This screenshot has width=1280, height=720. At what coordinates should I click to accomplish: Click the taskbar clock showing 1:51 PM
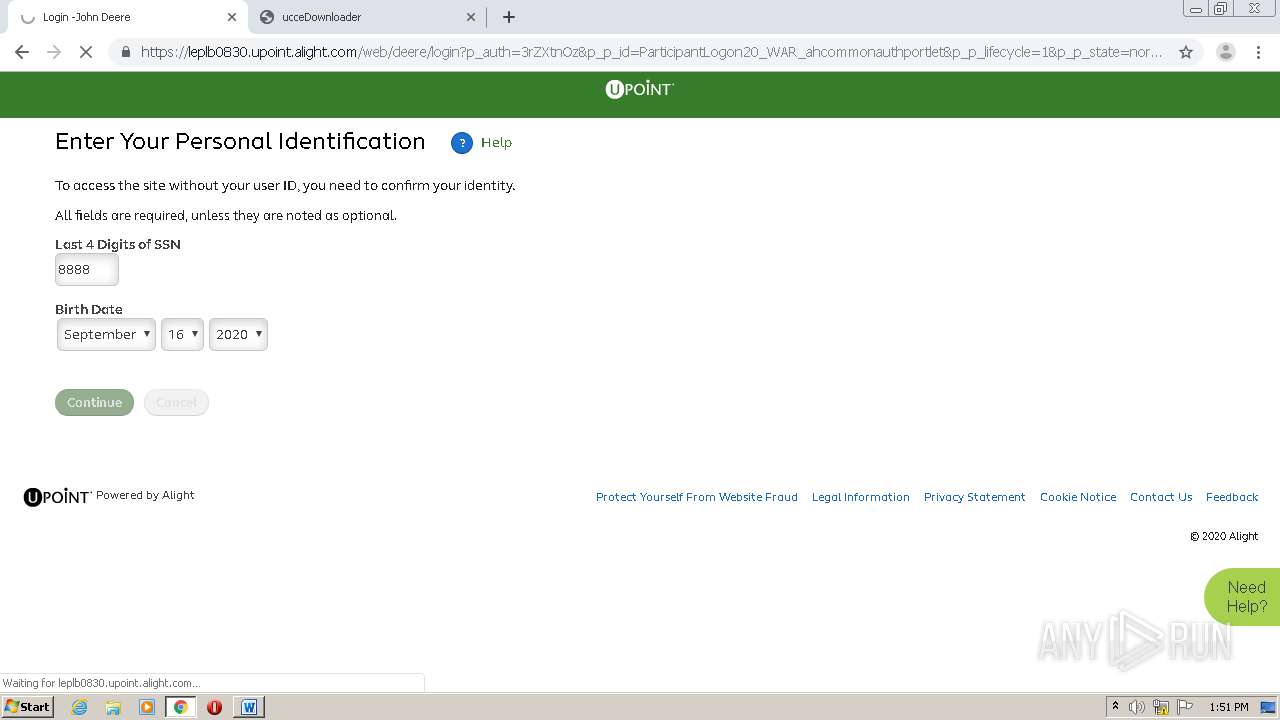pos(1229,707)
